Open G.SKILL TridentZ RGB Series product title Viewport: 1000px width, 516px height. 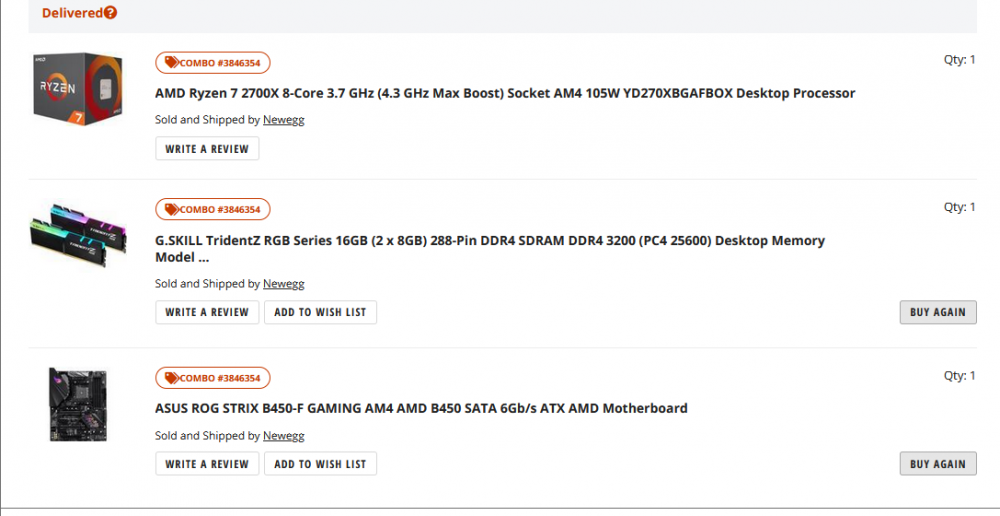490,241
